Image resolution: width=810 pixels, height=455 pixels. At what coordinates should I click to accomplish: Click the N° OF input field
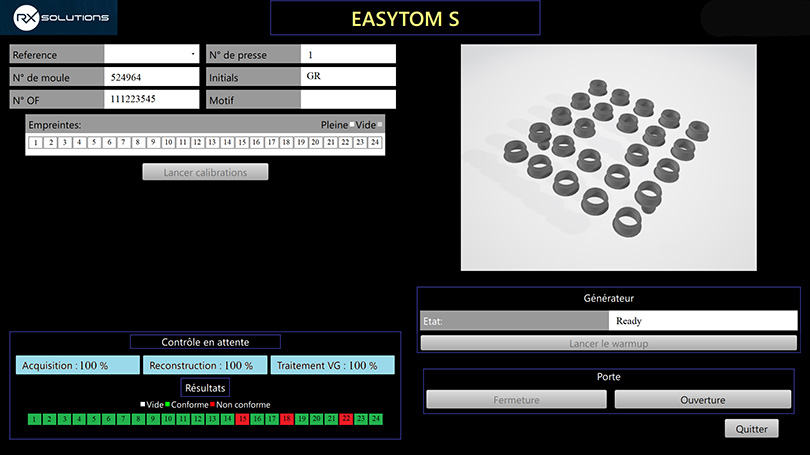click(x=151, y=99)
